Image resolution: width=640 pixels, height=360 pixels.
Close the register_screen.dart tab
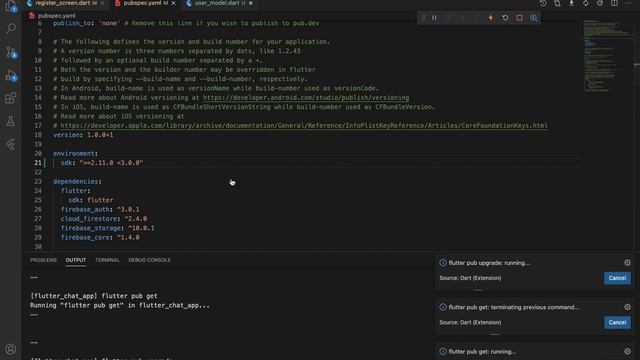(102, 3)
